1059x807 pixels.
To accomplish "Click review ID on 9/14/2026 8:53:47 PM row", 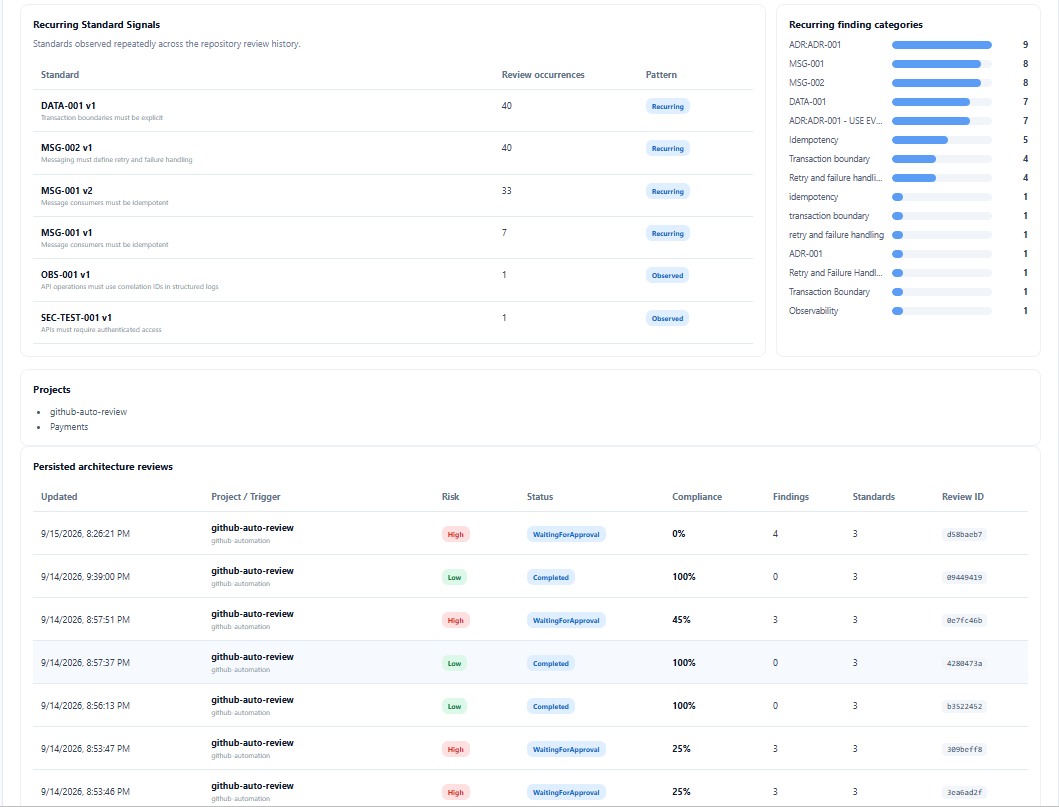I will pos(964,750).
